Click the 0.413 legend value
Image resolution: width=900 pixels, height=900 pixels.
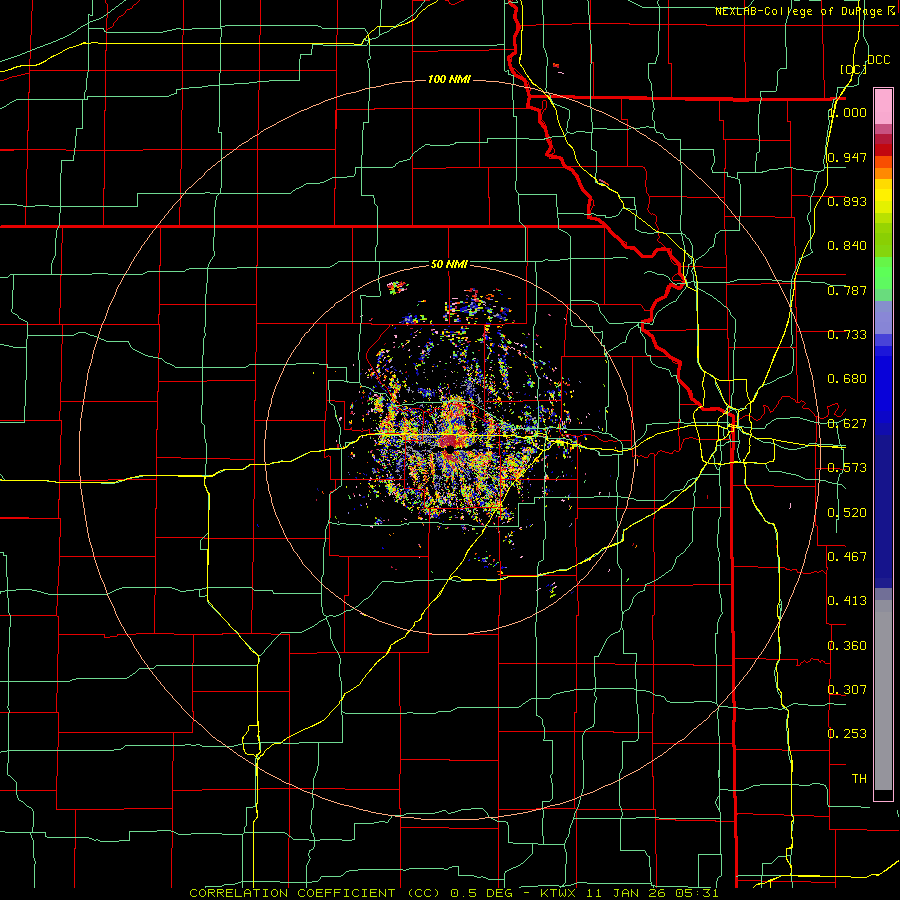[x=847, y=601]
